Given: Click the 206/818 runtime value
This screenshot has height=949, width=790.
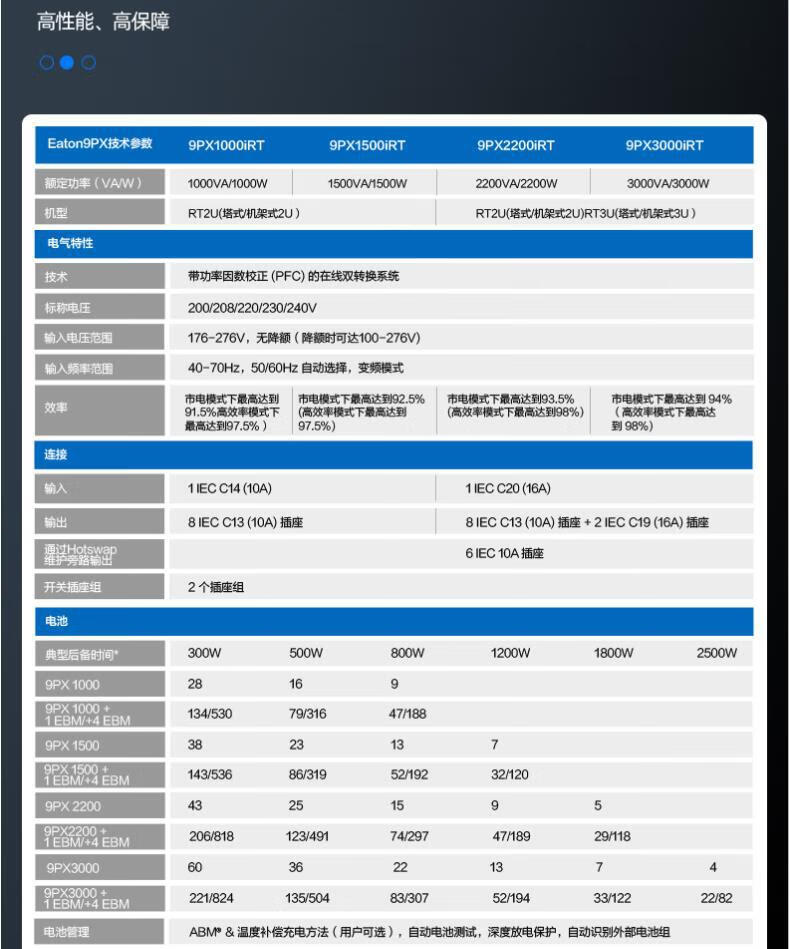Looking at the screenshot, I should [x=211, y=836].
